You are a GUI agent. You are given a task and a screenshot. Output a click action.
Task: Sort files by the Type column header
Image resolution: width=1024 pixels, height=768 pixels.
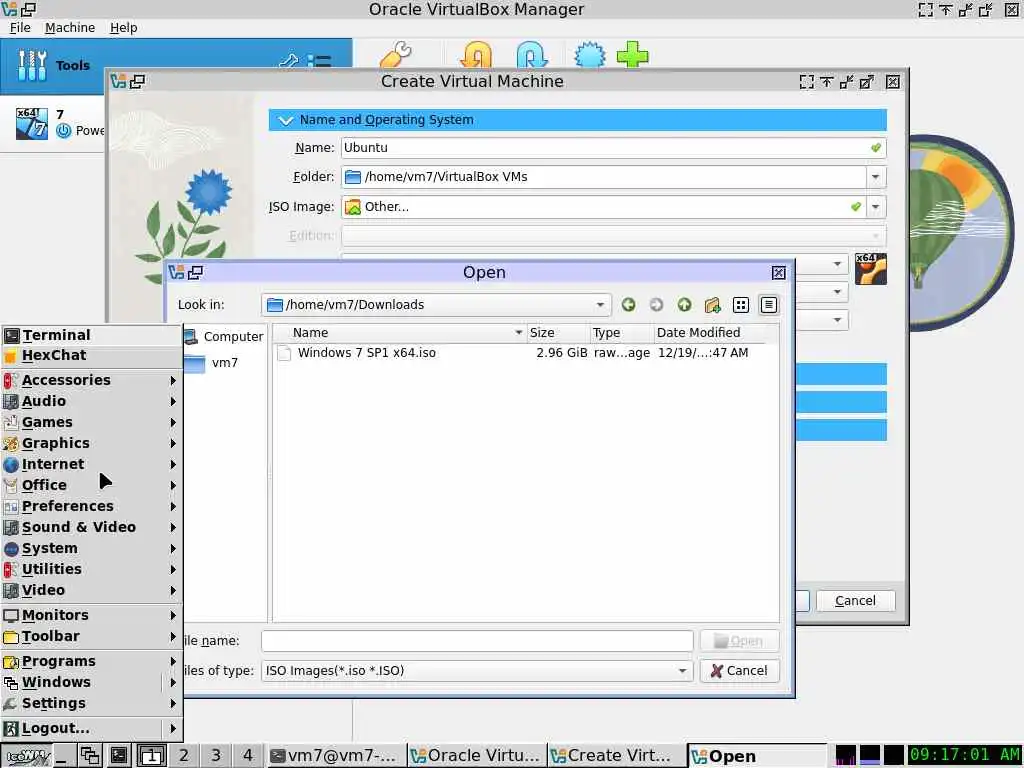[622, 332]
